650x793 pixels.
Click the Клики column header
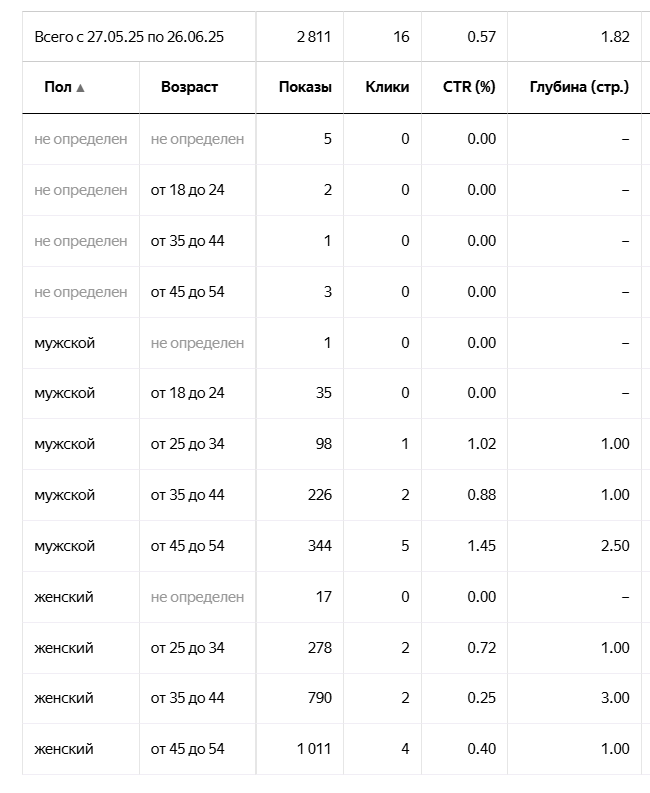388,87
